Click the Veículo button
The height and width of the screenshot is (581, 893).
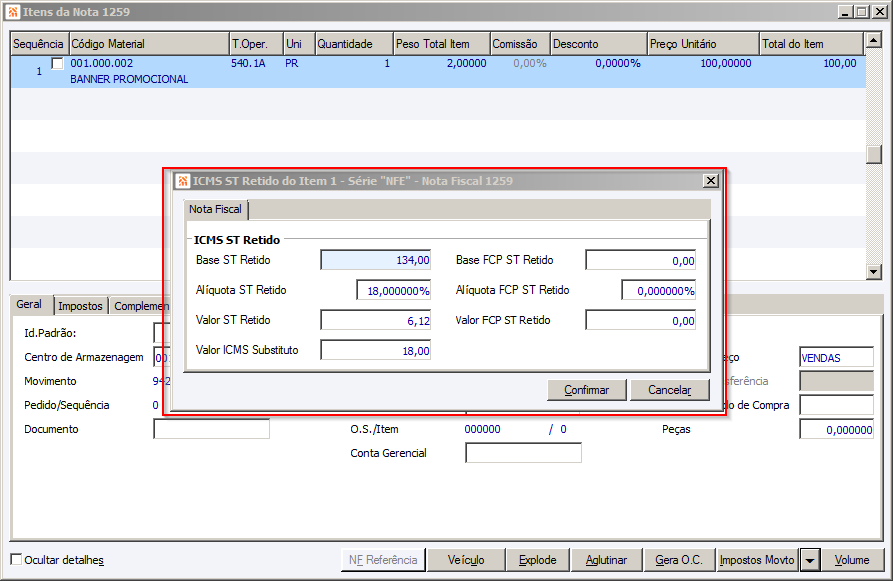pyautogui.click(x=466, y=560)
